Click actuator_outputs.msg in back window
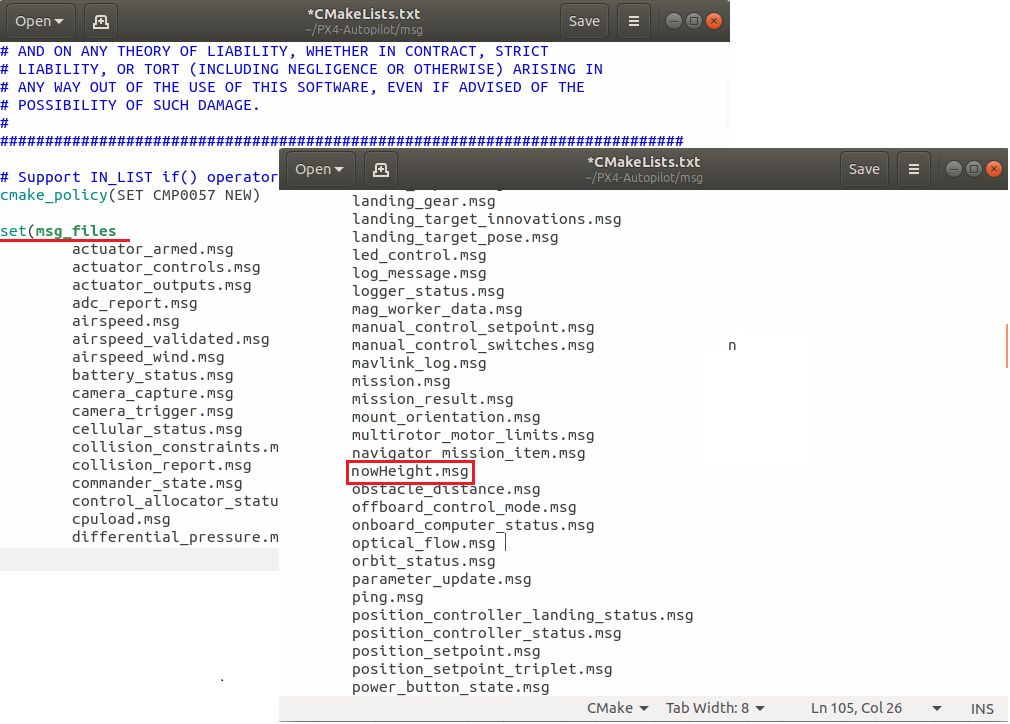 coord(162,285)
